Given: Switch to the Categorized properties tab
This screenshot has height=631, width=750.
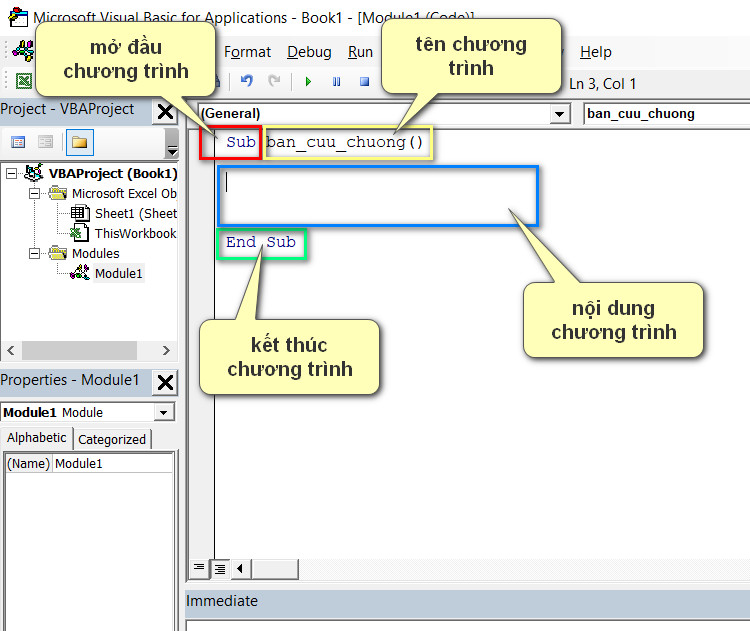Looking at the screenshot, I should (112, 439).
